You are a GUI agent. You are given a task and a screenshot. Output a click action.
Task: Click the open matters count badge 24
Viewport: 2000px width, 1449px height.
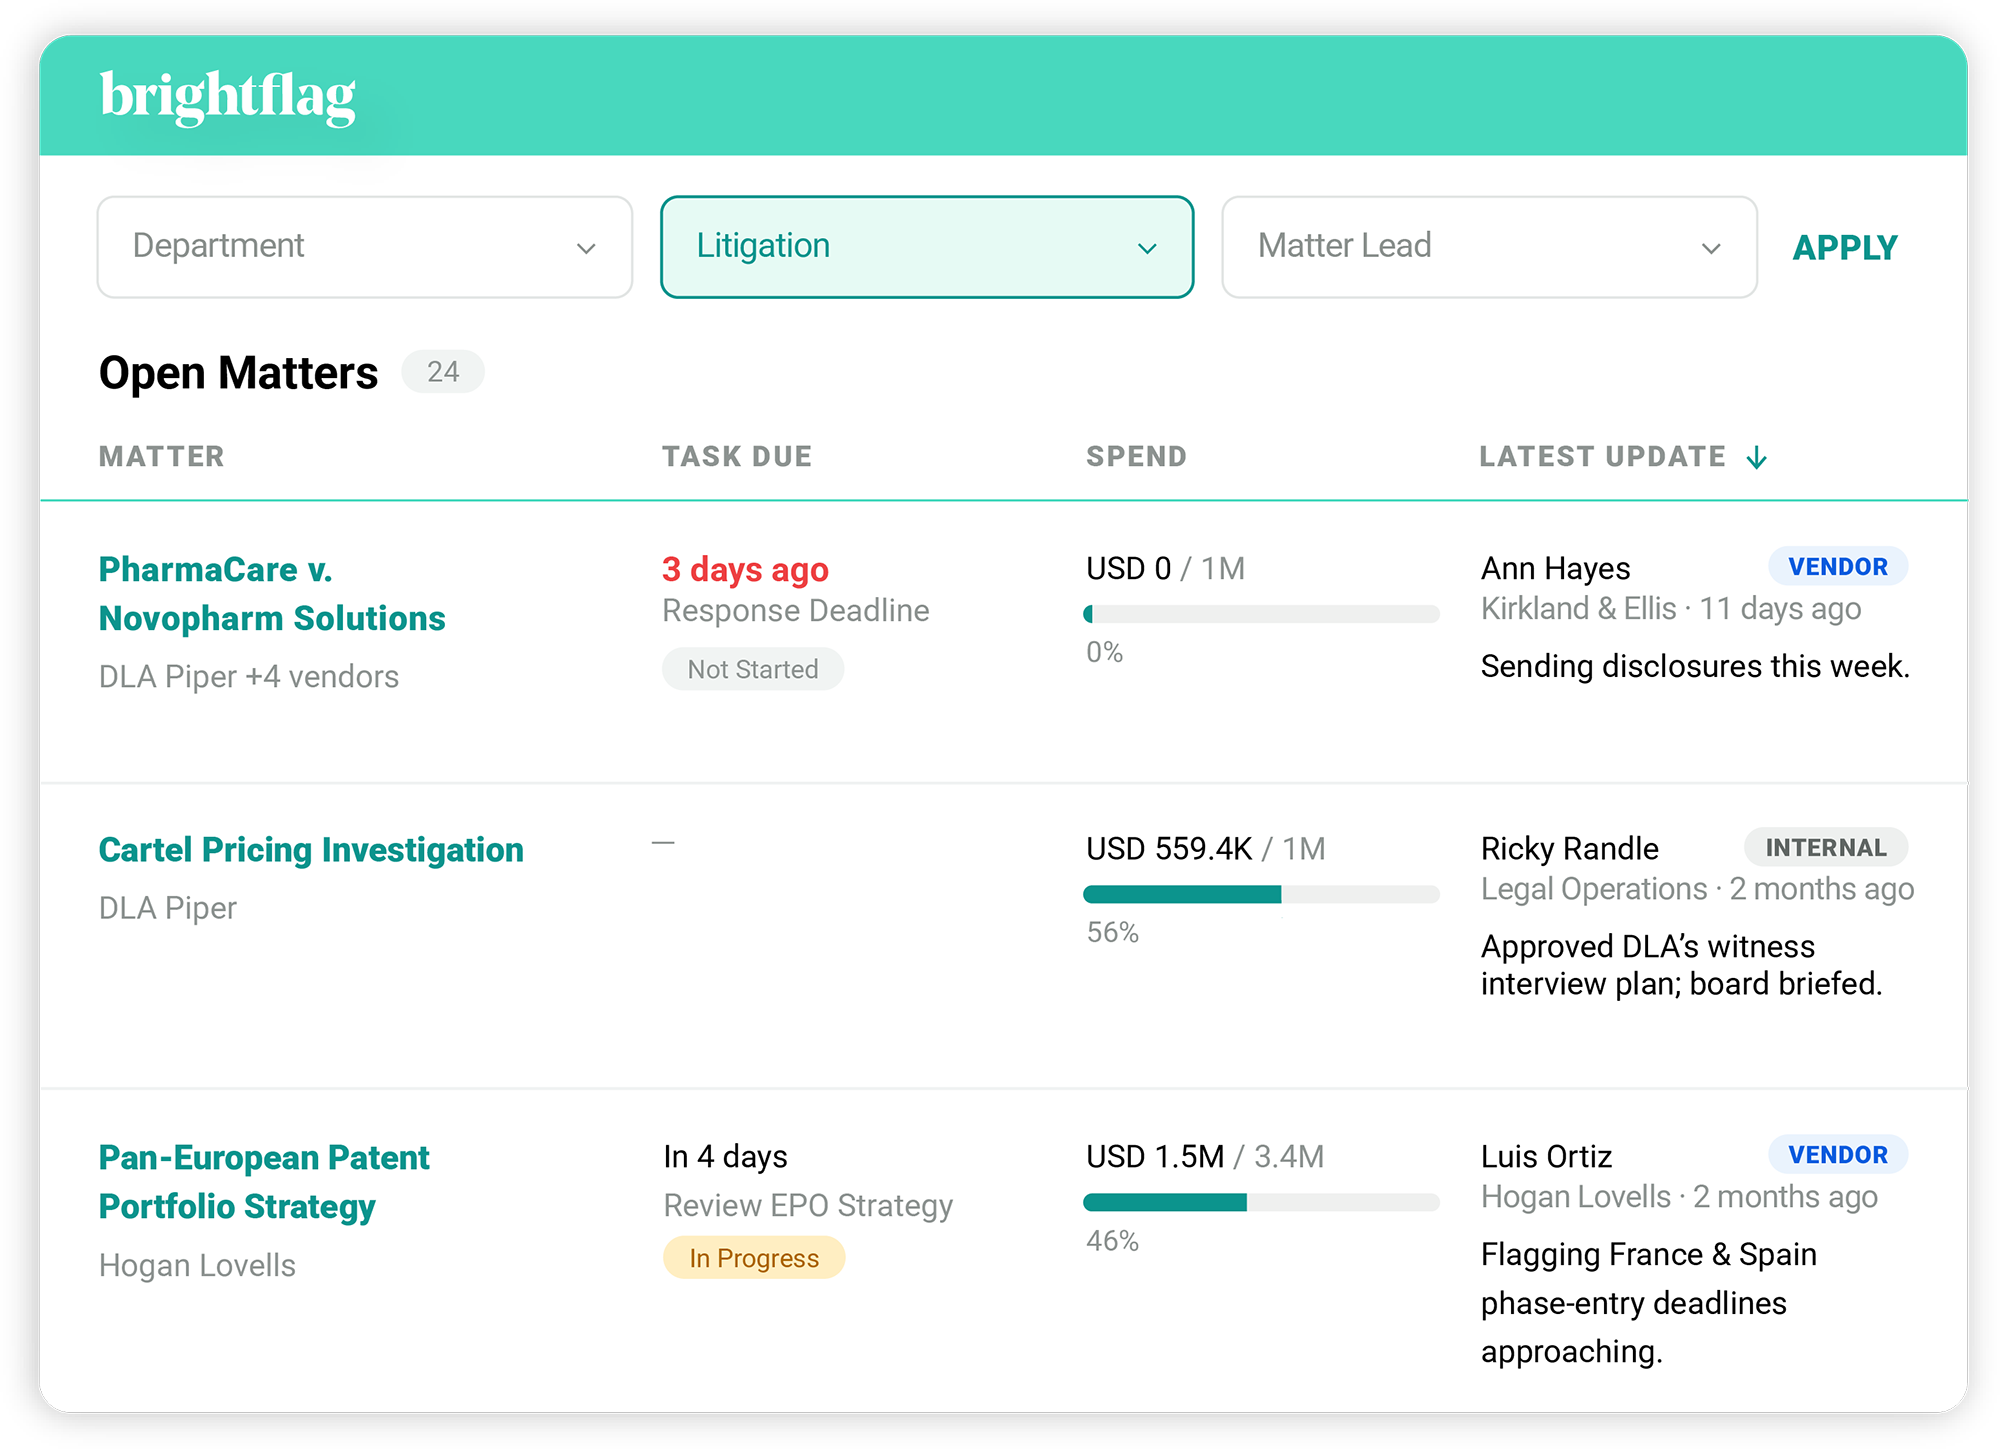point(443,372)
